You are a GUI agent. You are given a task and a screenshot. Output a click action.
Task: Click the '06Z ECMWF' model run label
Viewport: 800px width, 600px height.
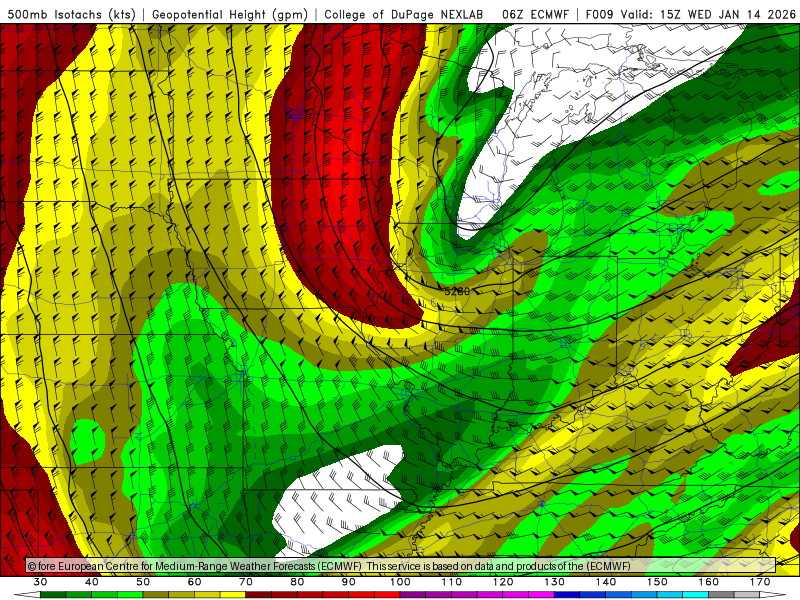(x=535, y=15)
